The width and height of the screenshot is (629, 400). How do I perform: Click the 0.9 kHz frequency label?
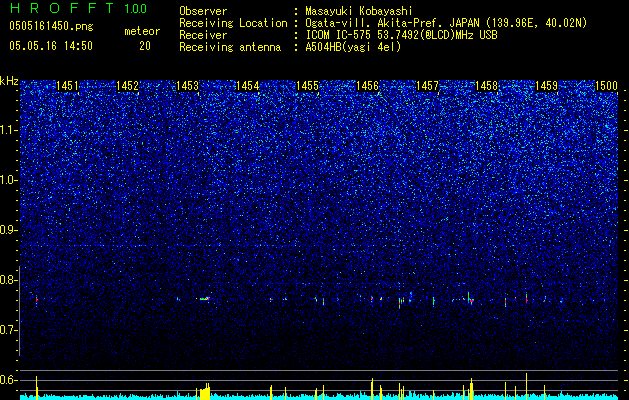pos(9,230)
